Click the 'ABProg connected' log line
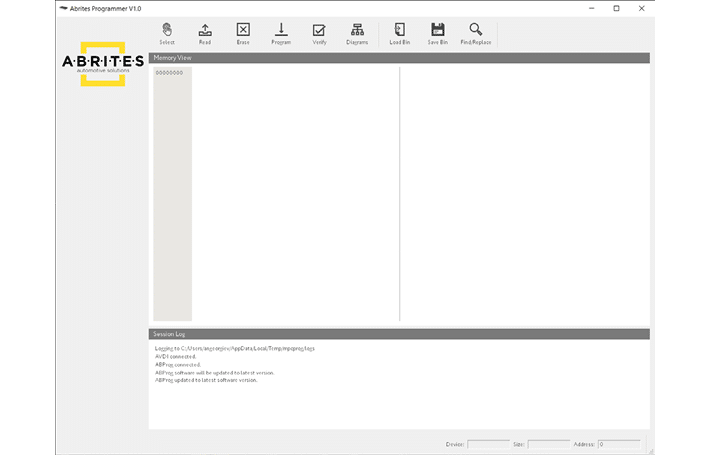Viewport: 710px width, 455px height. (177, 364)
